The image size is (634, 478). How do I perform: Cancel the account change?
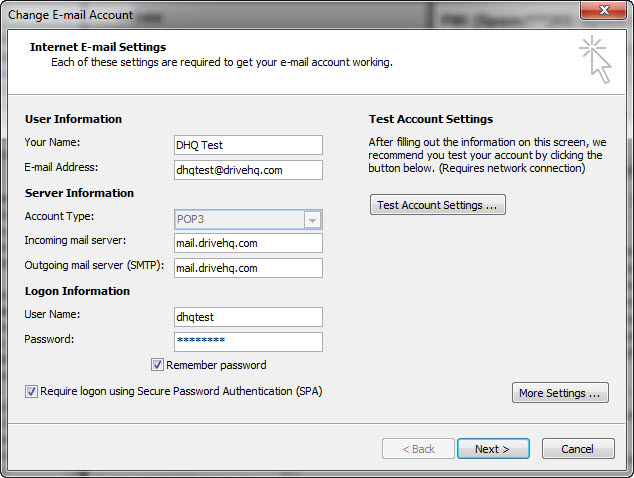pos(577,449)
